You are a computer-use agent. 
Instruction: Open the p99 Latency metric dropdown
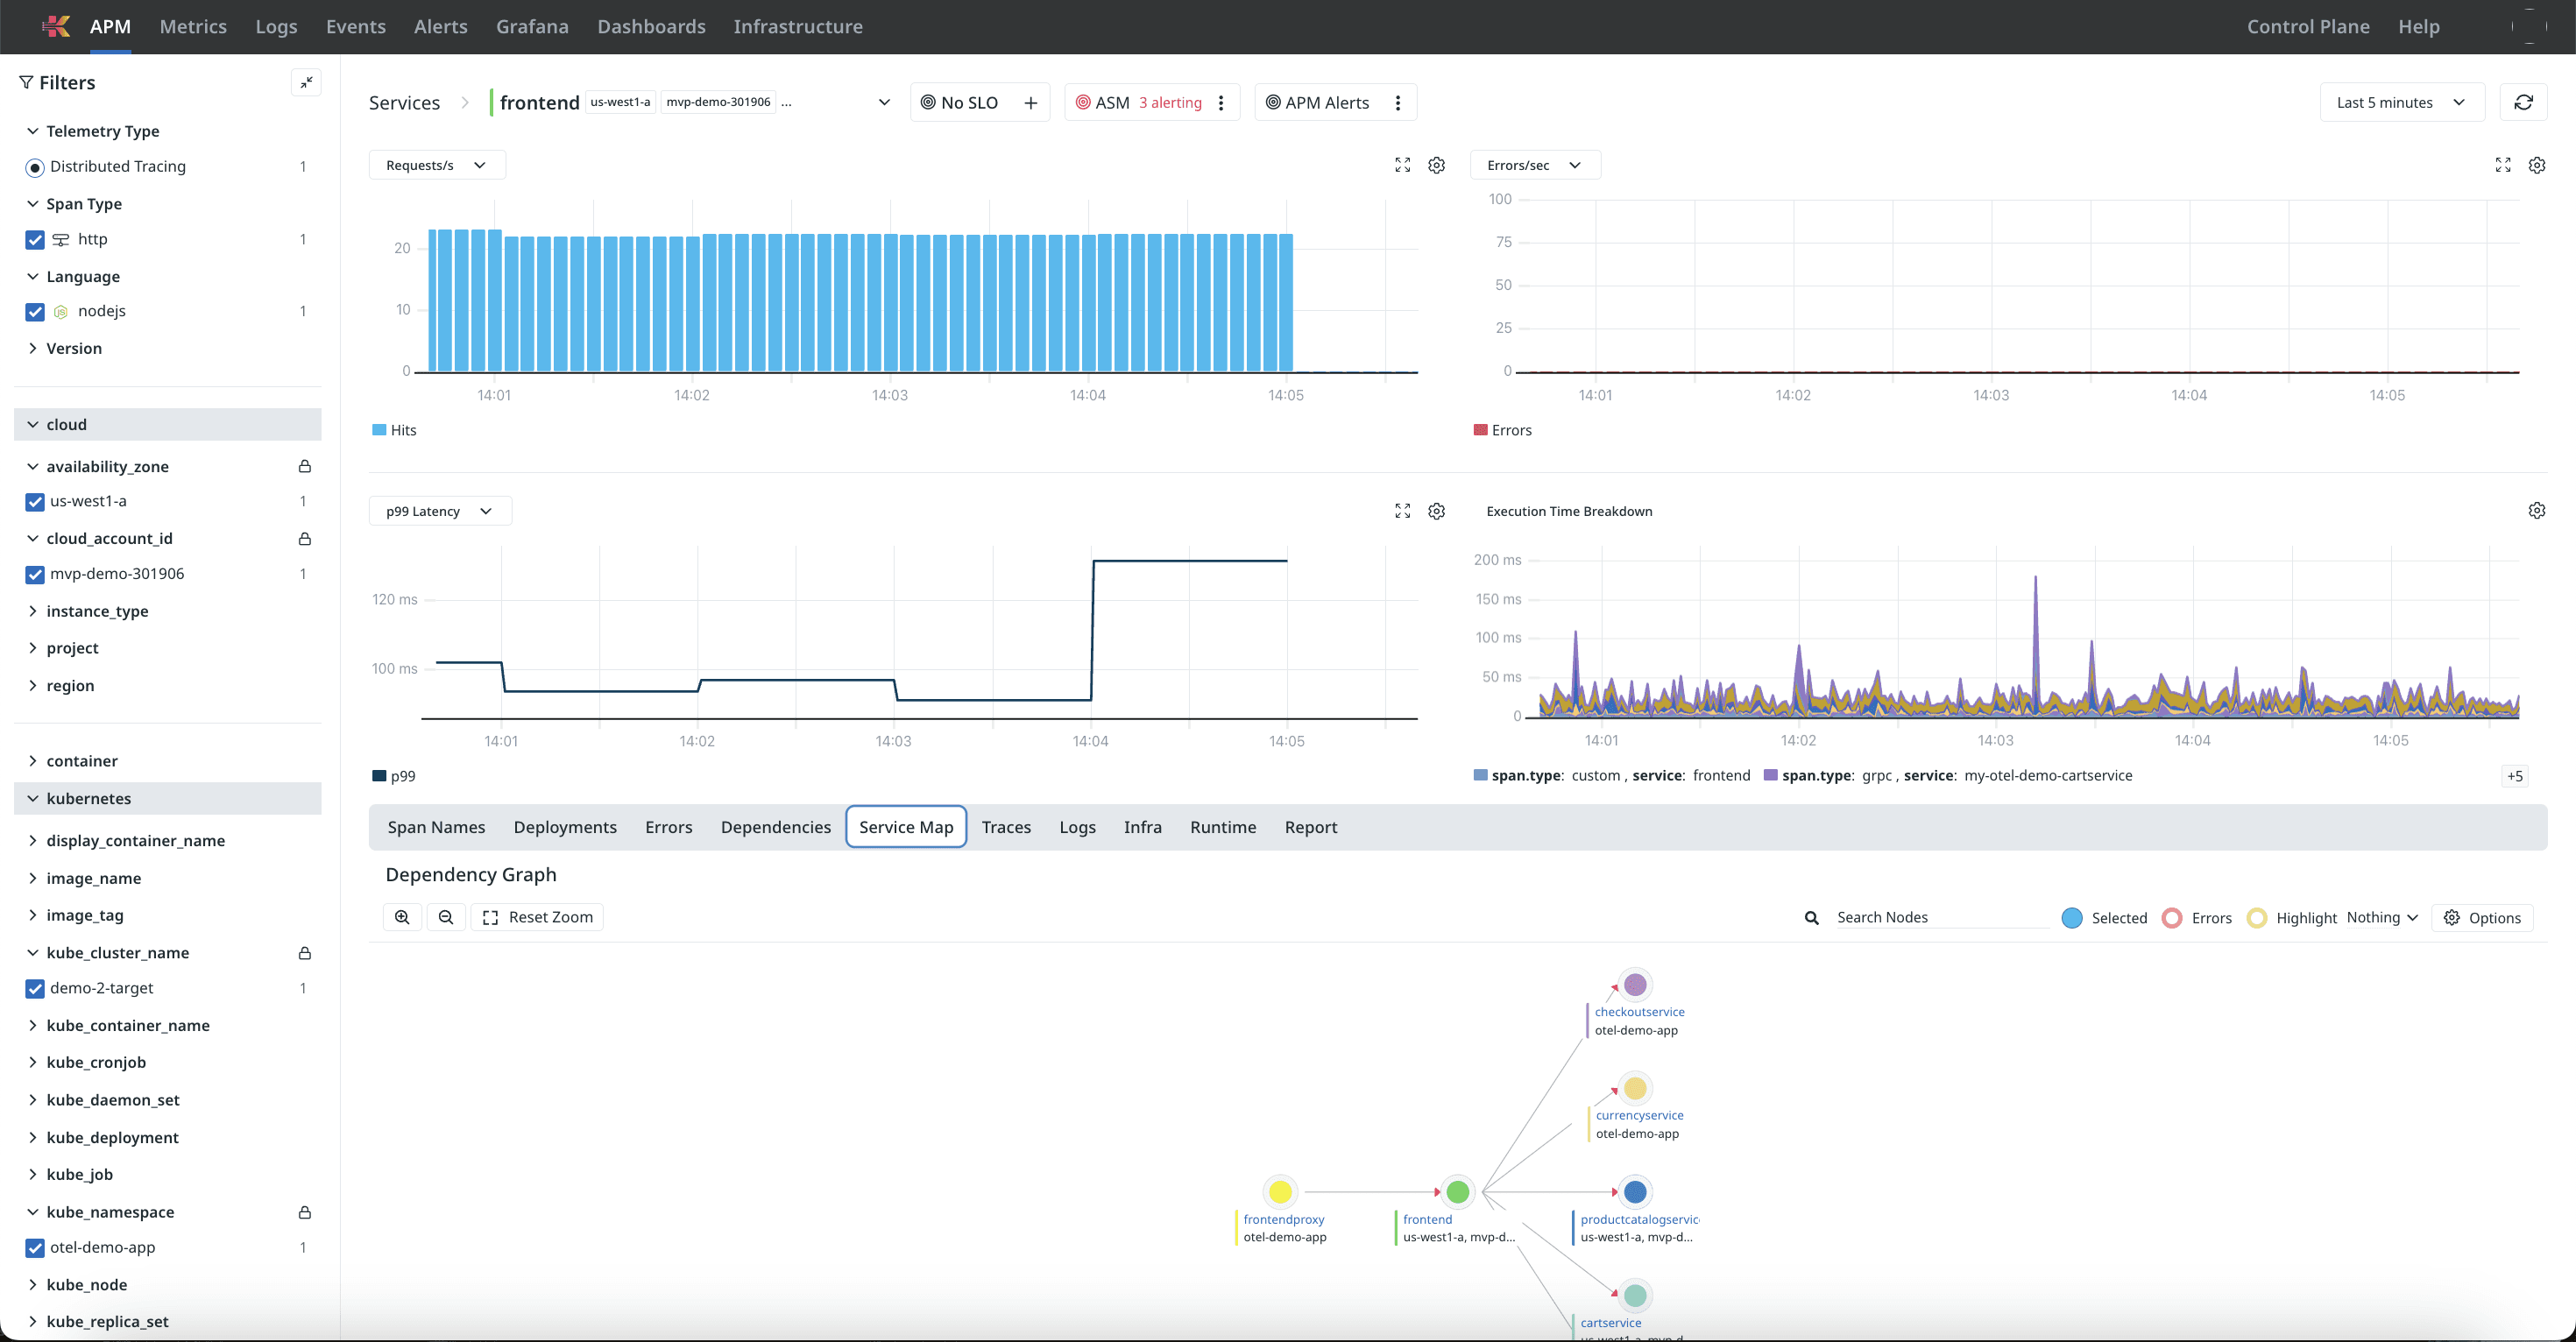(440, 511)
